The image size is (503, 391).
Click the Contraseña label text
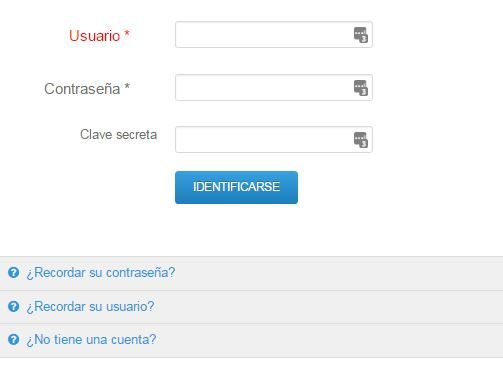pos(82,89)
